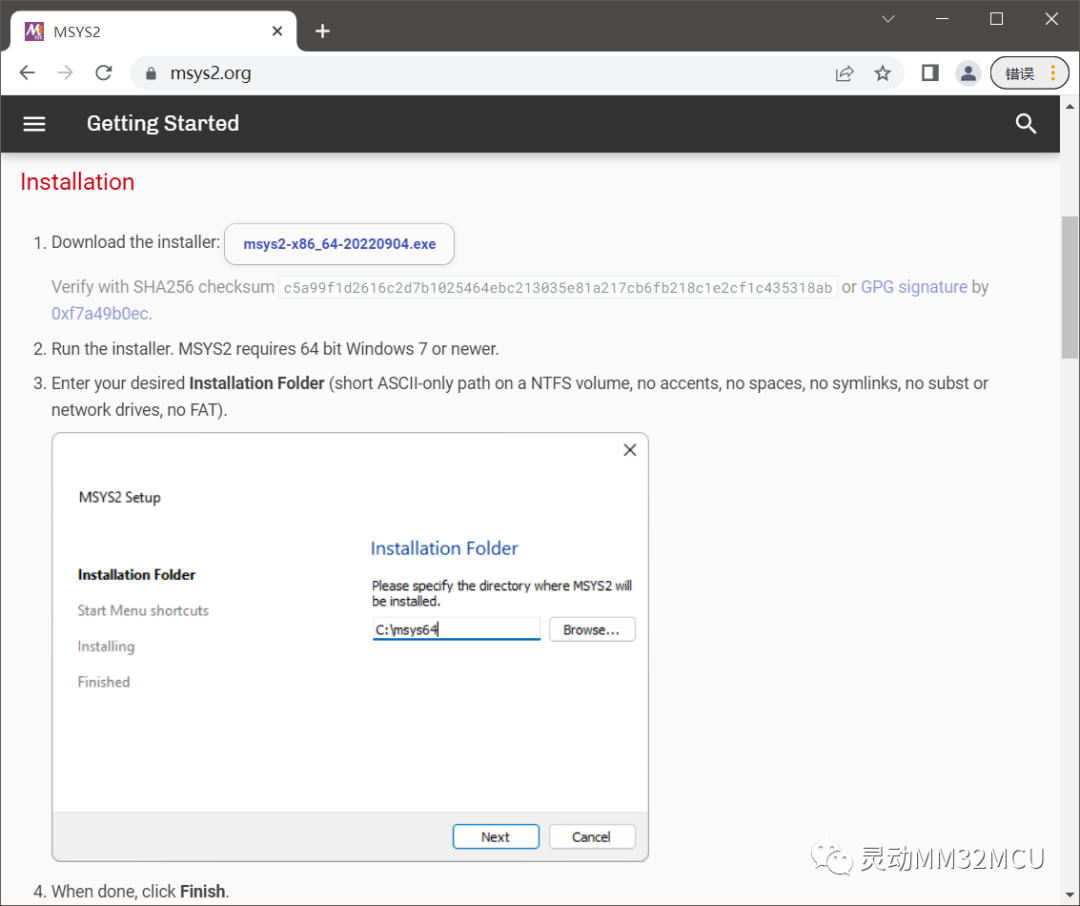The image size is (1080, 906).
Task: Reload the page with the refresh icon
Action: tap(103, 73)
